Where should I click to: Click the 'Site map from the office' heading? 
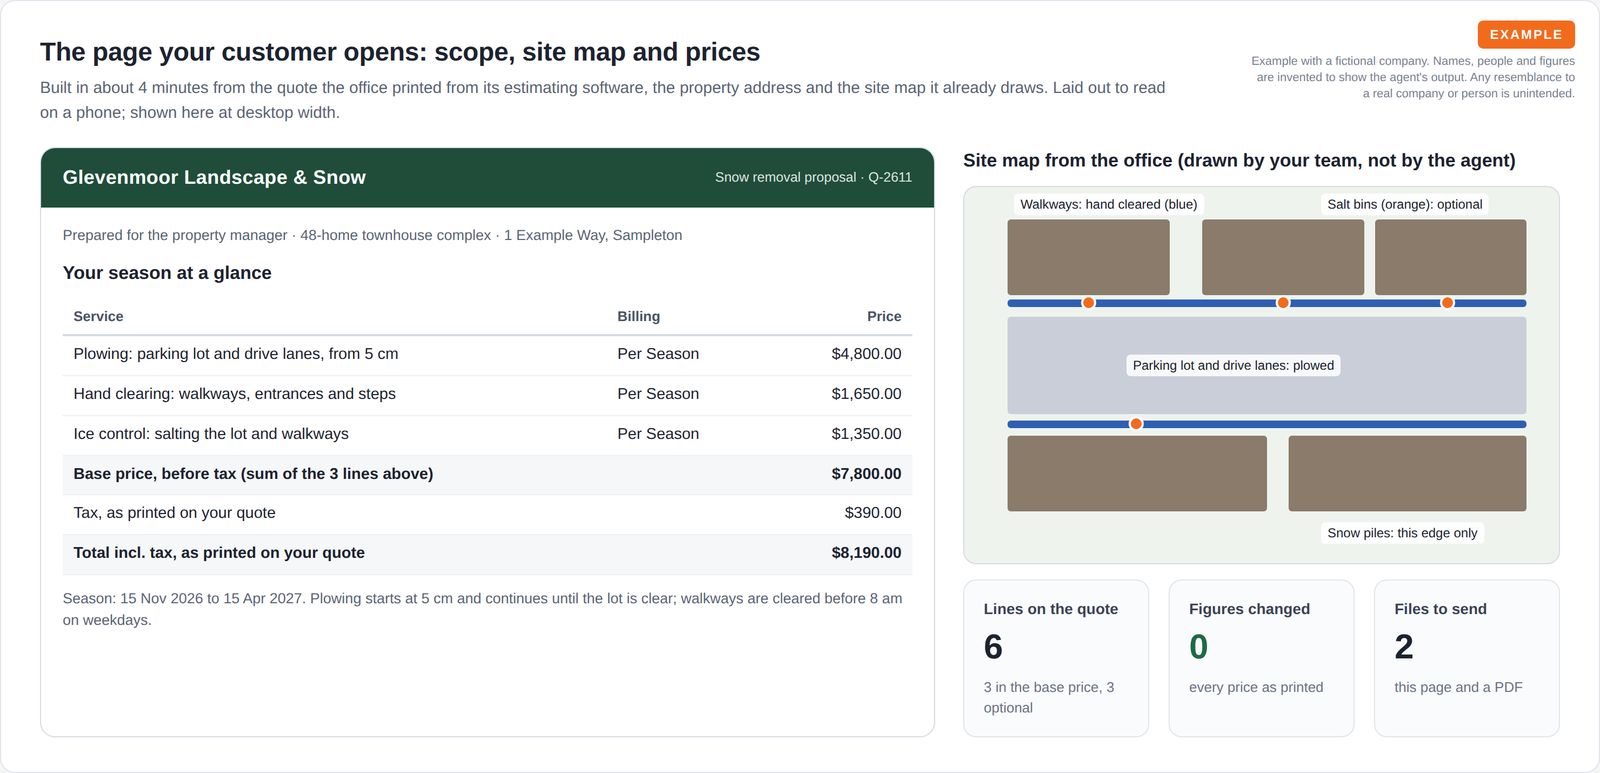pyautogui.click(x=1239, y=160)
